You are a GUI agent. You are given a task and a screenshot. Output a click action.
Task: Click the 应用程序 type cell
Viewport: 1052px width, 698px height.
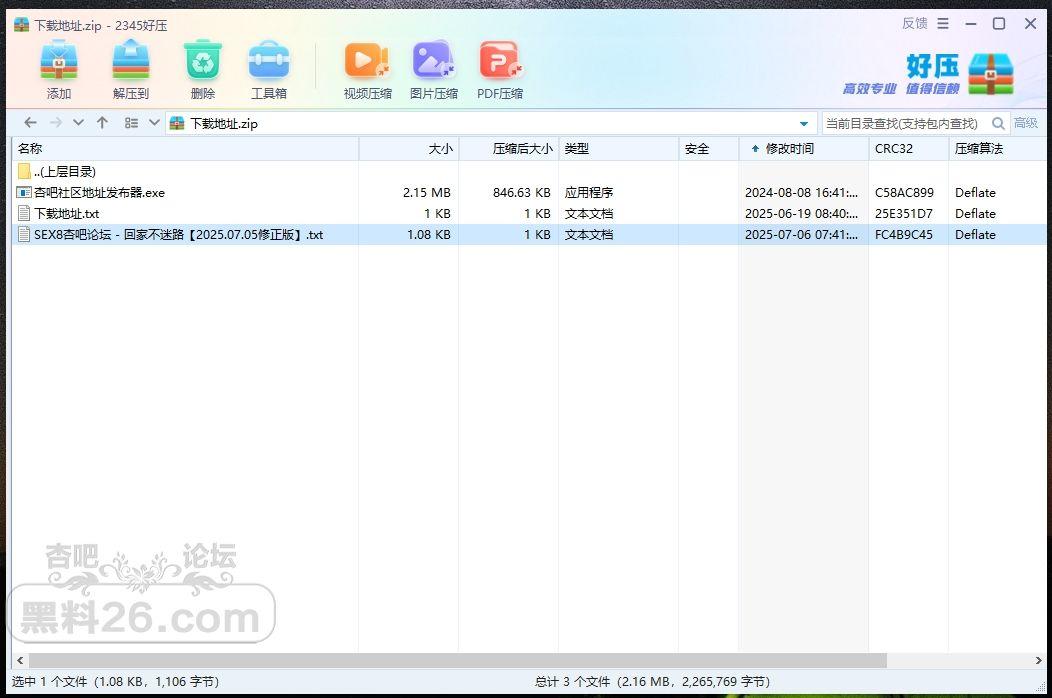tap(588, 193)
